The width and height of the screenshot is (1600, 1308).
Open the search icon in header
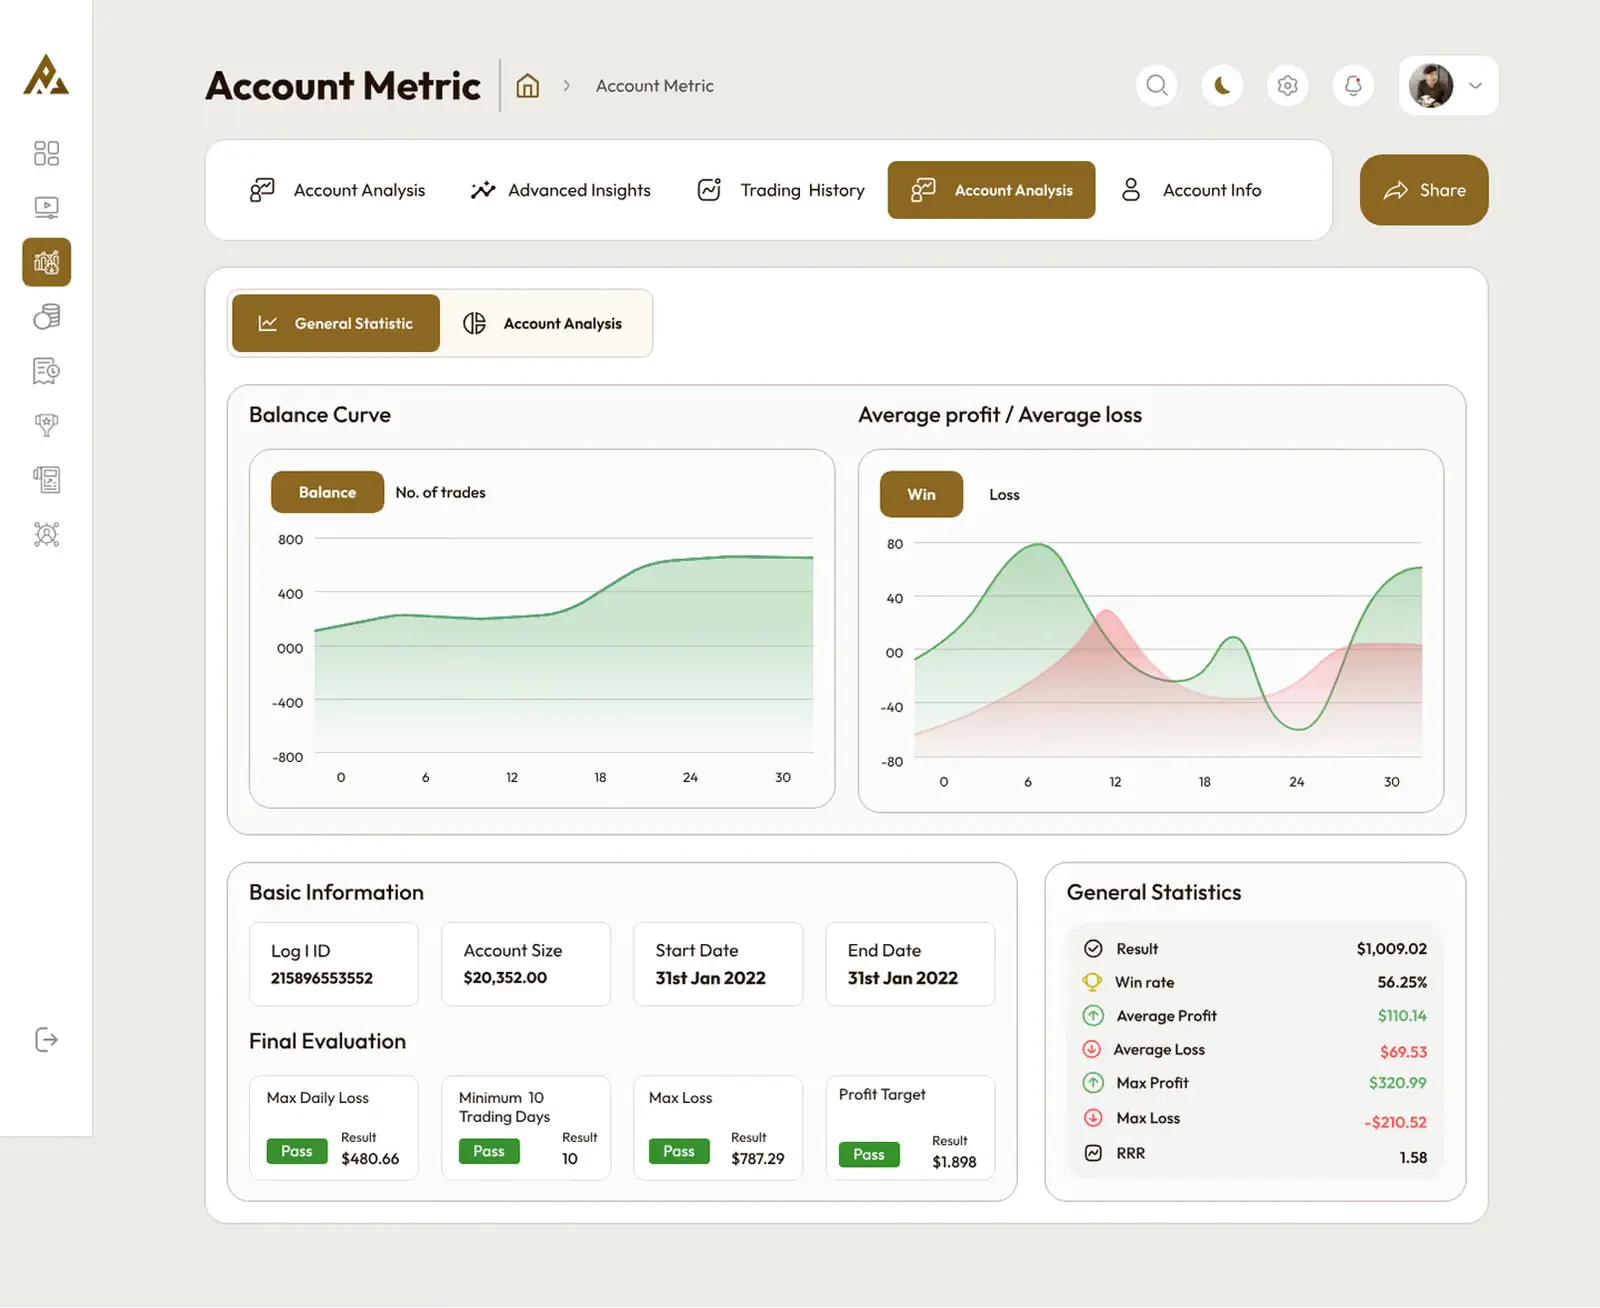pyautogui.click(x=1157, y=86)
